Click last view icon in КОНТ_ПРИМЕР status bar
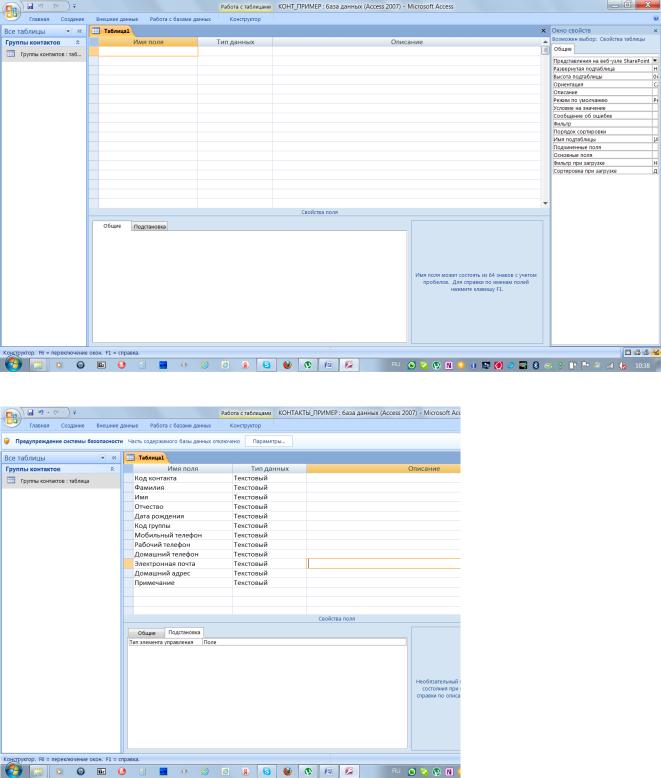 (656, 352)
